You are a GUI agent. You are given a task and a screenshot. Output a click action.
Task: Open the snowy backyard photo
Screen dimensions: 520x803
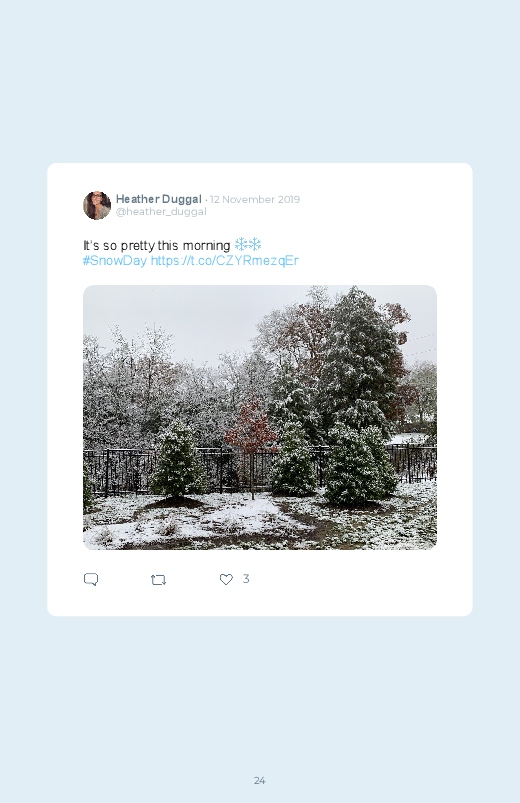260,417
